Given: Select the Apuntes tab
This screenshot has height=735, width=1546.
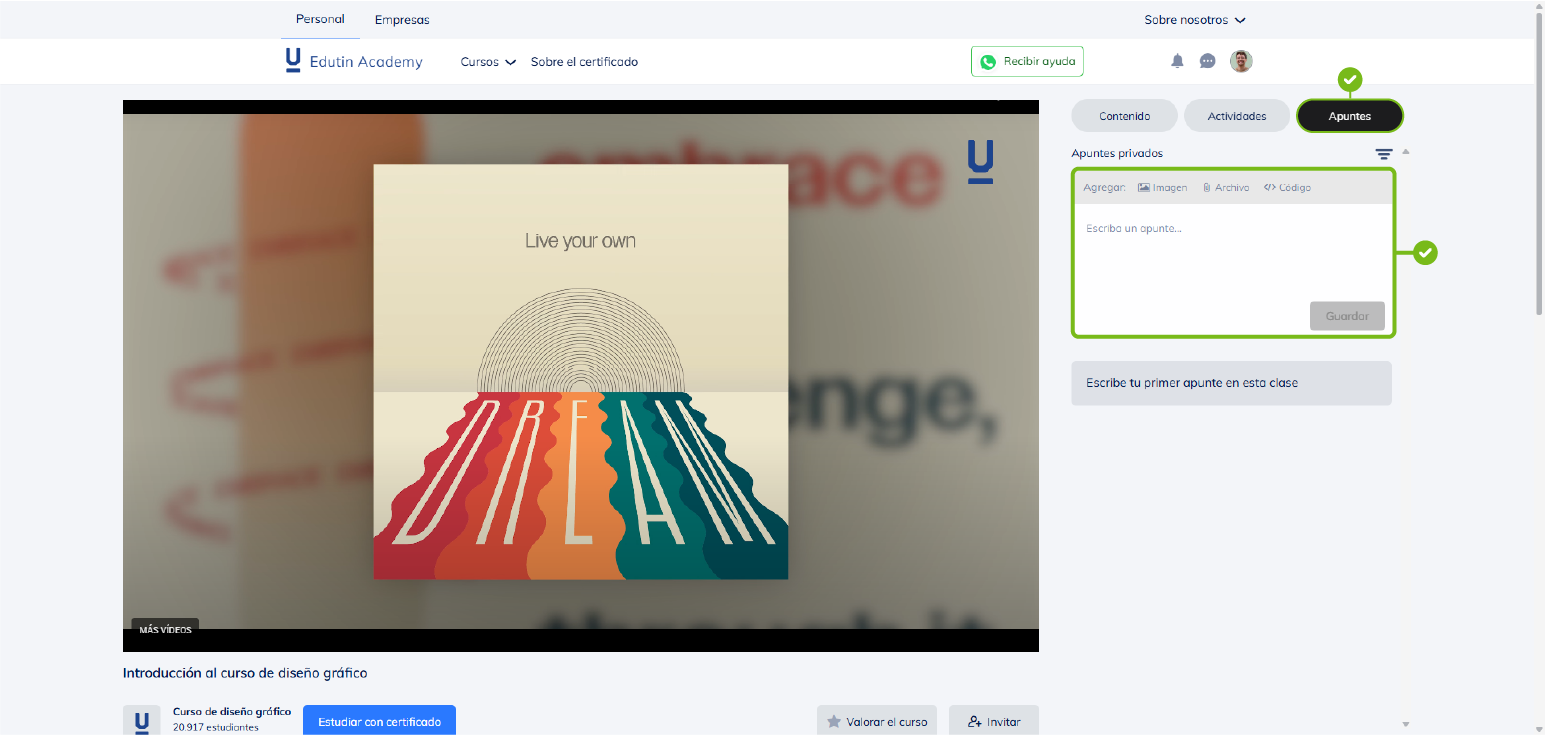Looking at the screenshot, I should tap(1349, 116).
